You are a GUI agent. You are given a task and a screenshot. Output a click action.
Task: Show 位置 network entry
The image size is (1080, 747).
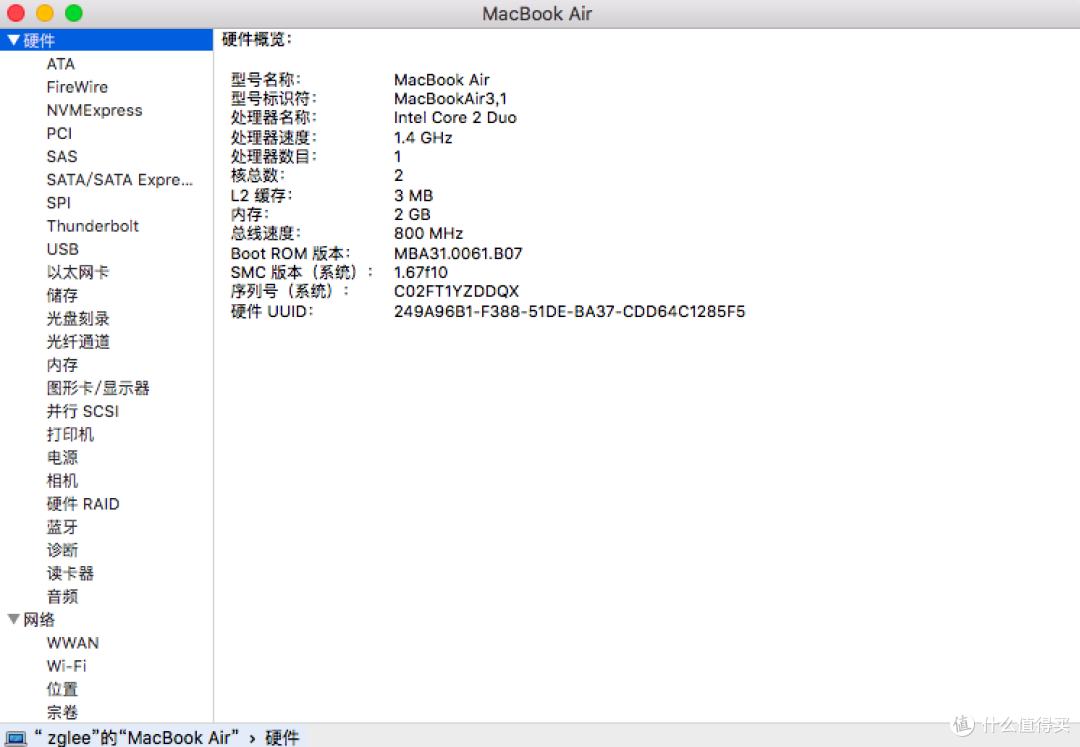62,689
